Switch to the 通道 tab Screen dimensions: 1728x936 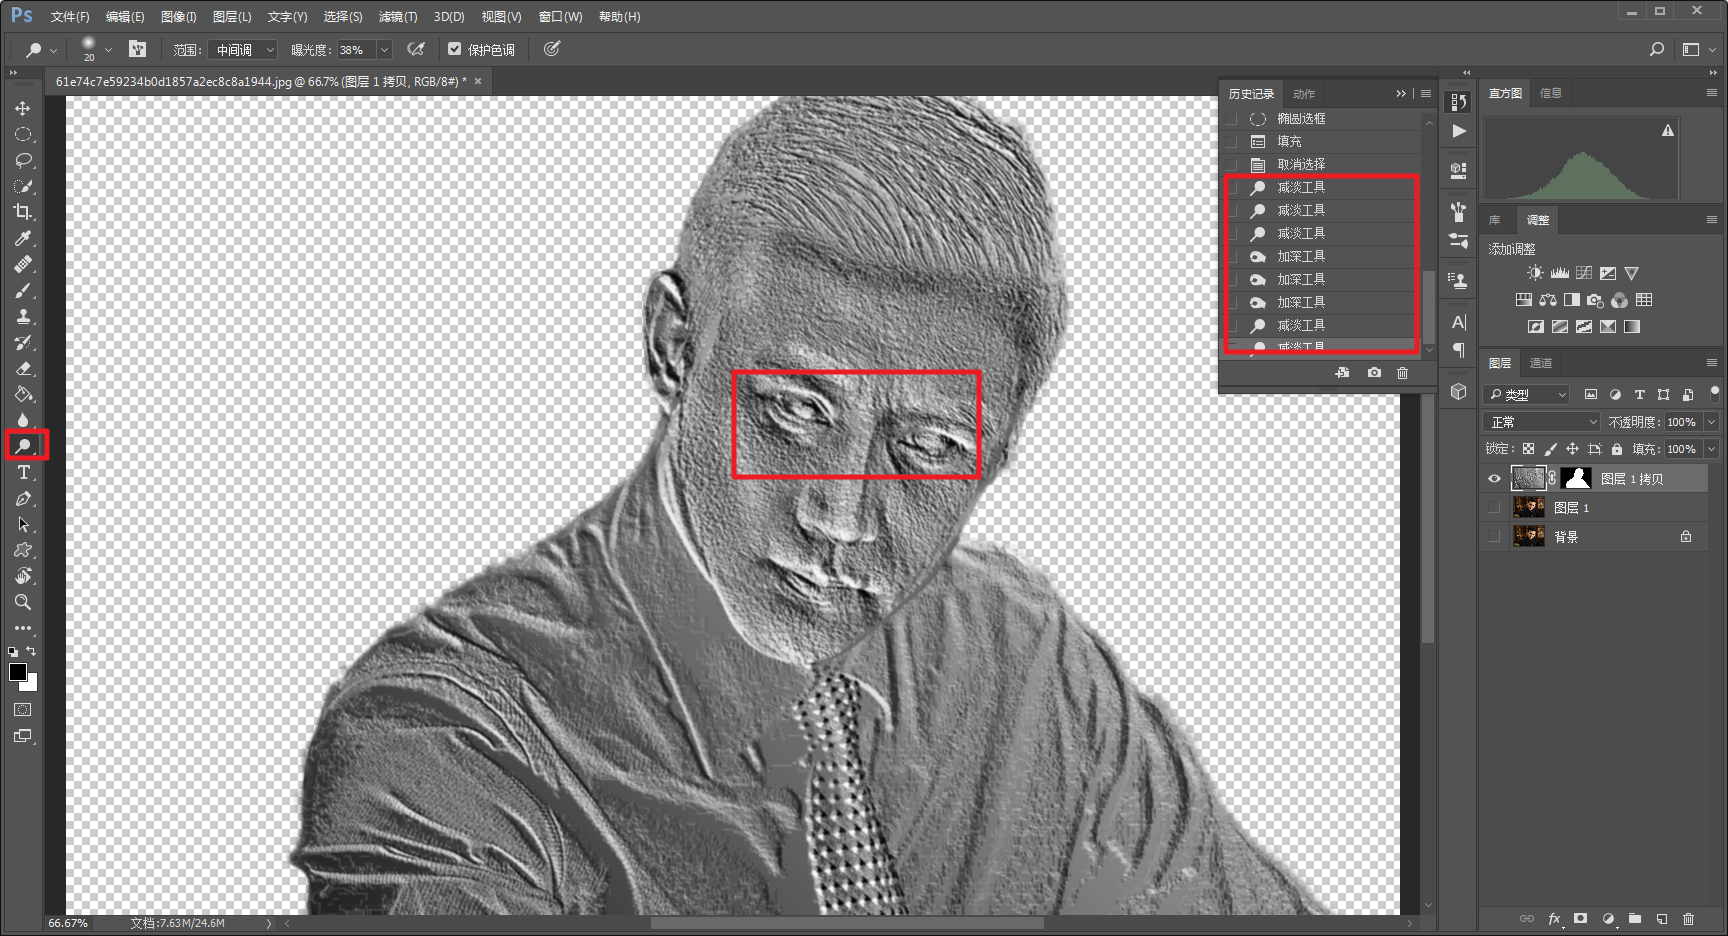[x=1541, y=363]
